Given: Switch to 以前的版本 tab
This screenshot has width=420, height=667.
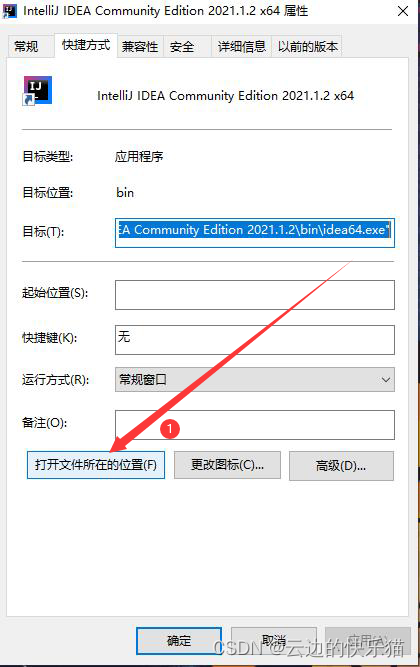Looking at the screenshot, I should (x=308, y=46).
